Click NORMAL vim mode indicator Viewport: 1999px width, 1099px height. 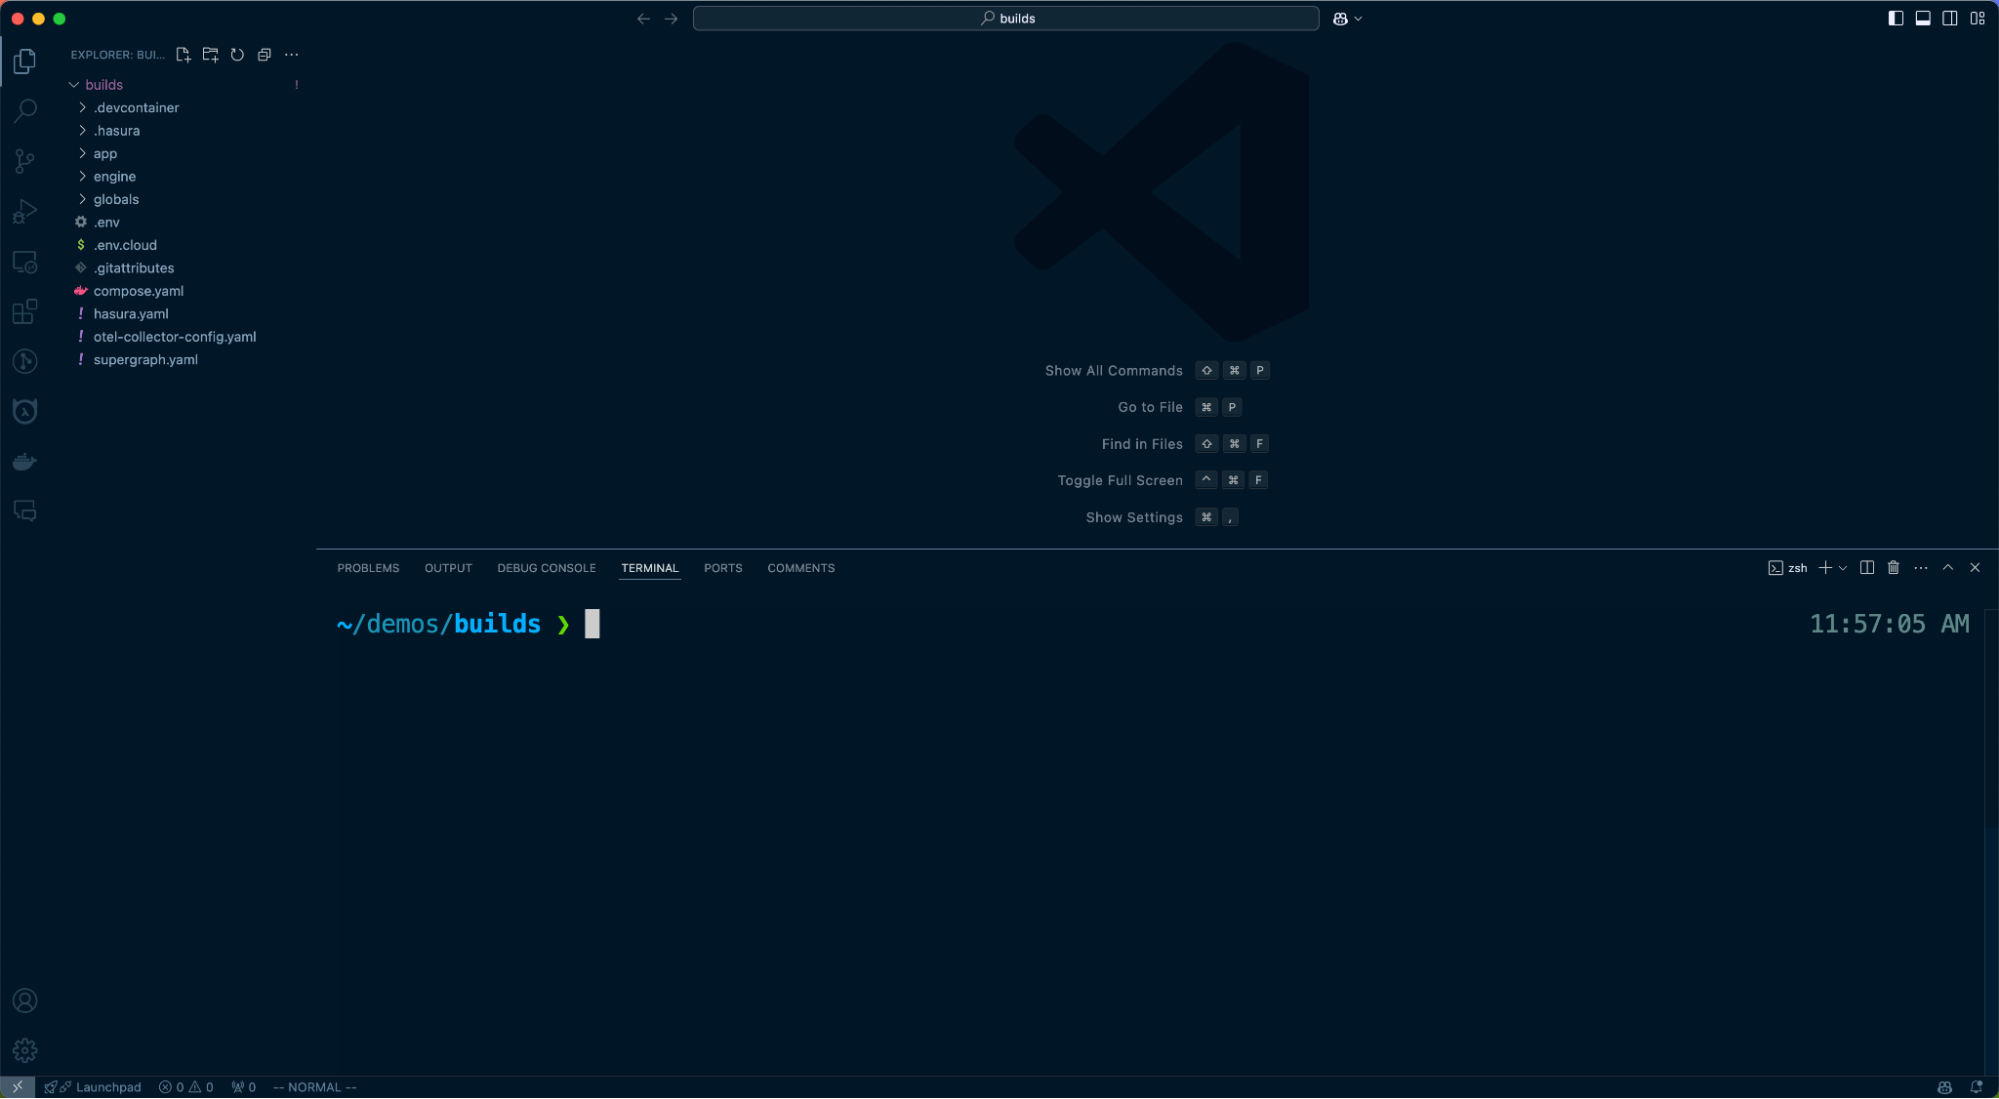pos(314,1087)
